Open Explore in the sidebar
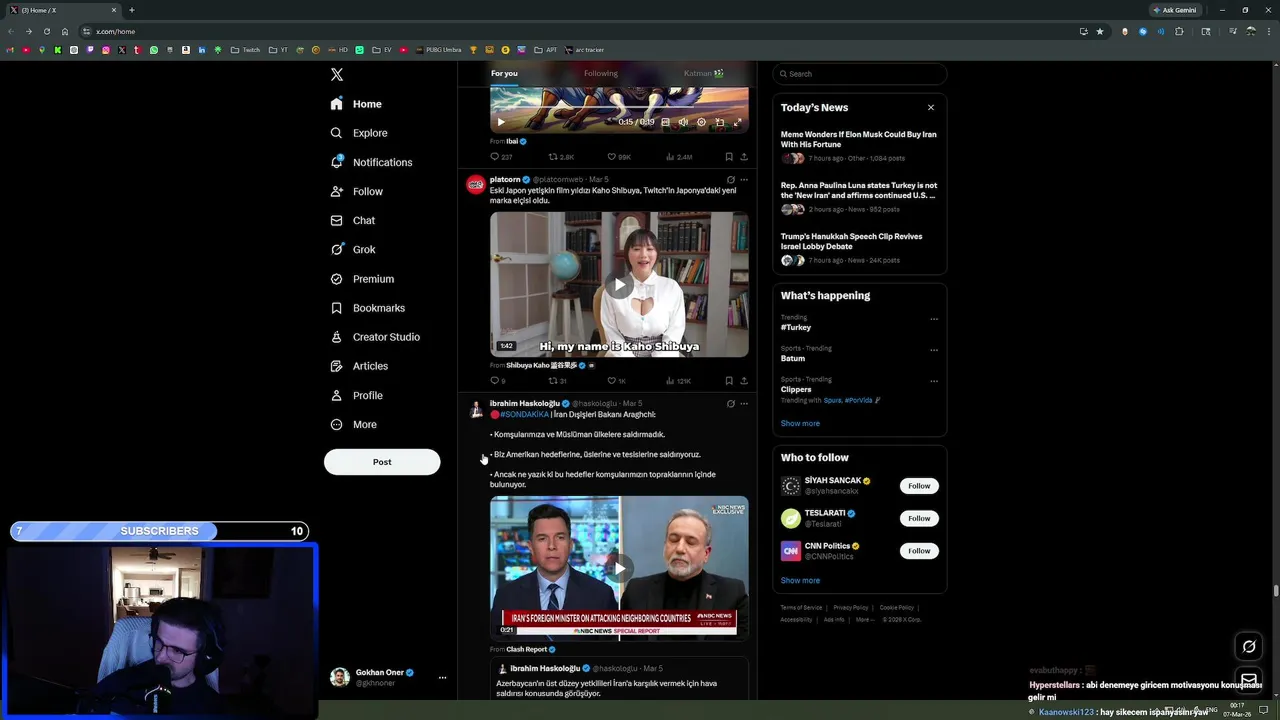1280x720 pixels. click(359, 133)
